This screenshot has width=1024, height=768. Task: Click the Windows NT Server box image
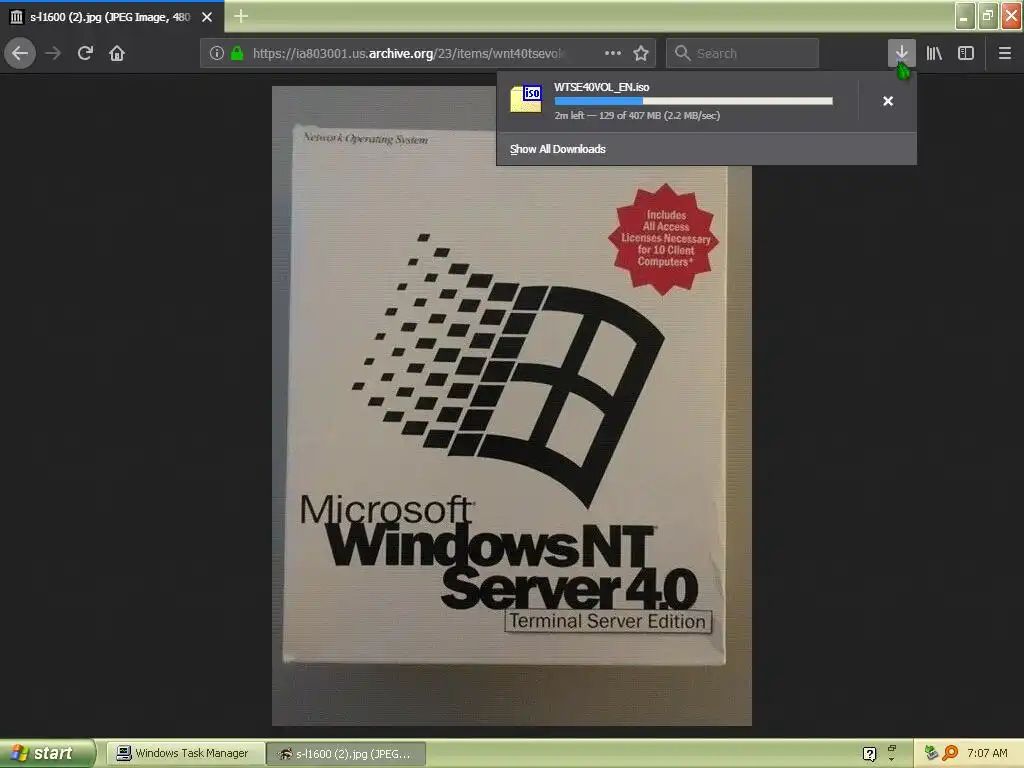pyautogui.click(x=511, y=406)
